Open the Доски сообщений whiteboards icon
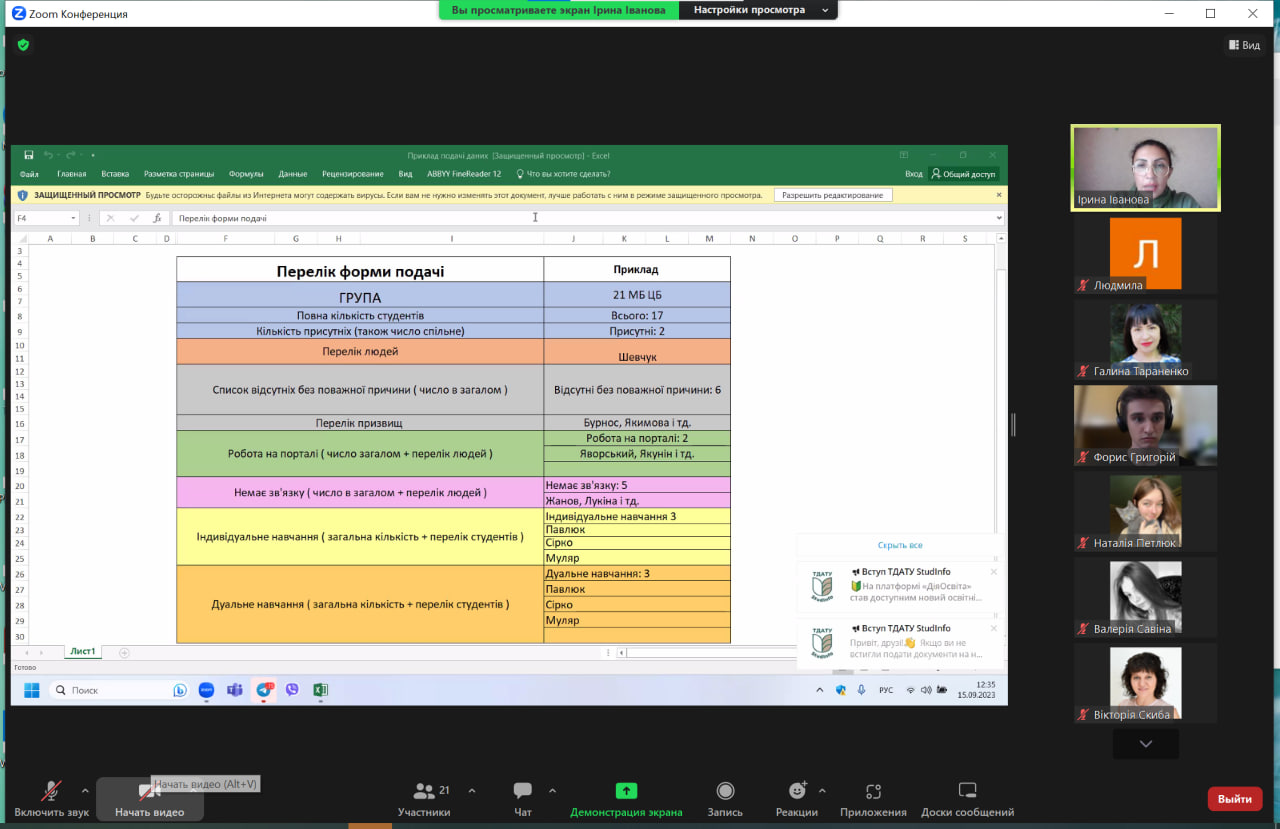Image resolution: width=1280 pixels, height=829 pixels. (967, 792)
